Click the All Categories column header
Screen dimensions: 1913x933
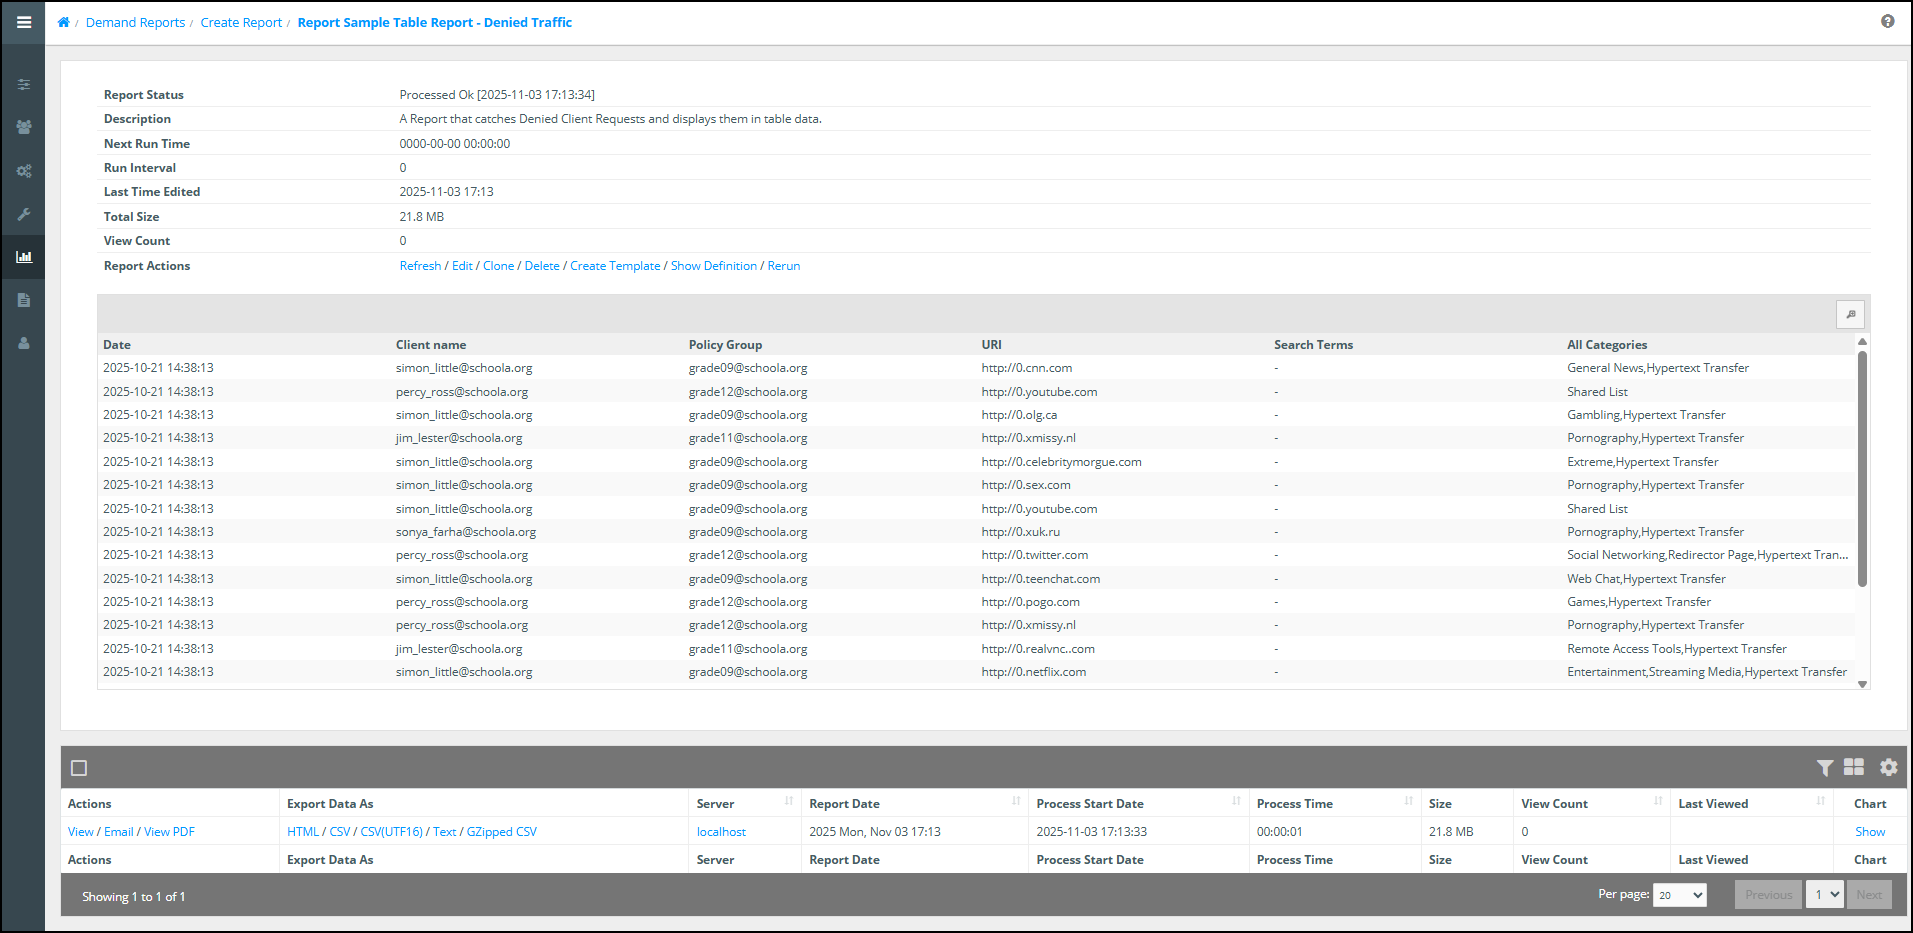(x=1607, y=345)
